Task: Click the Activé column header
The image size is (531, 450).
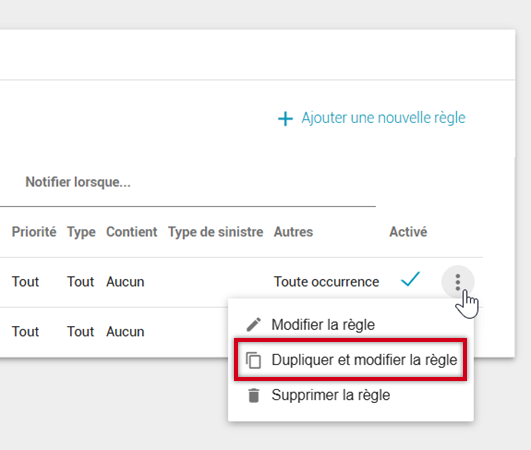Action: (x=408, y=232)
